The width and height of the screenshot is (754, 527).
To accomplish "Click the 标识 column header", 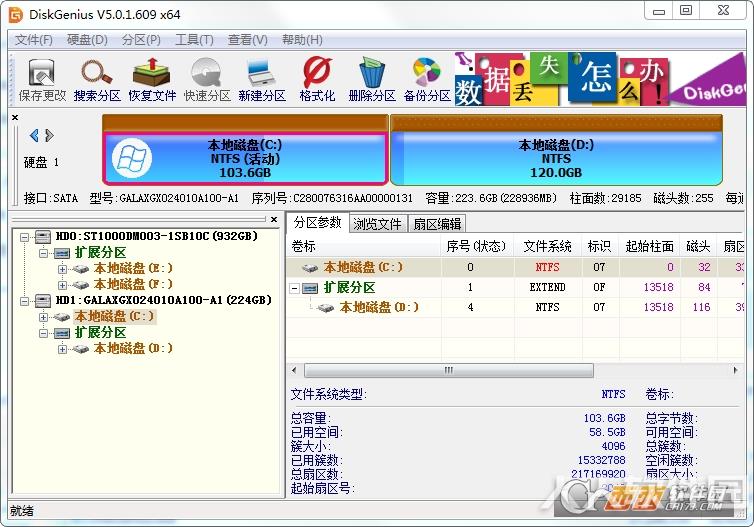I will point(600,246).
